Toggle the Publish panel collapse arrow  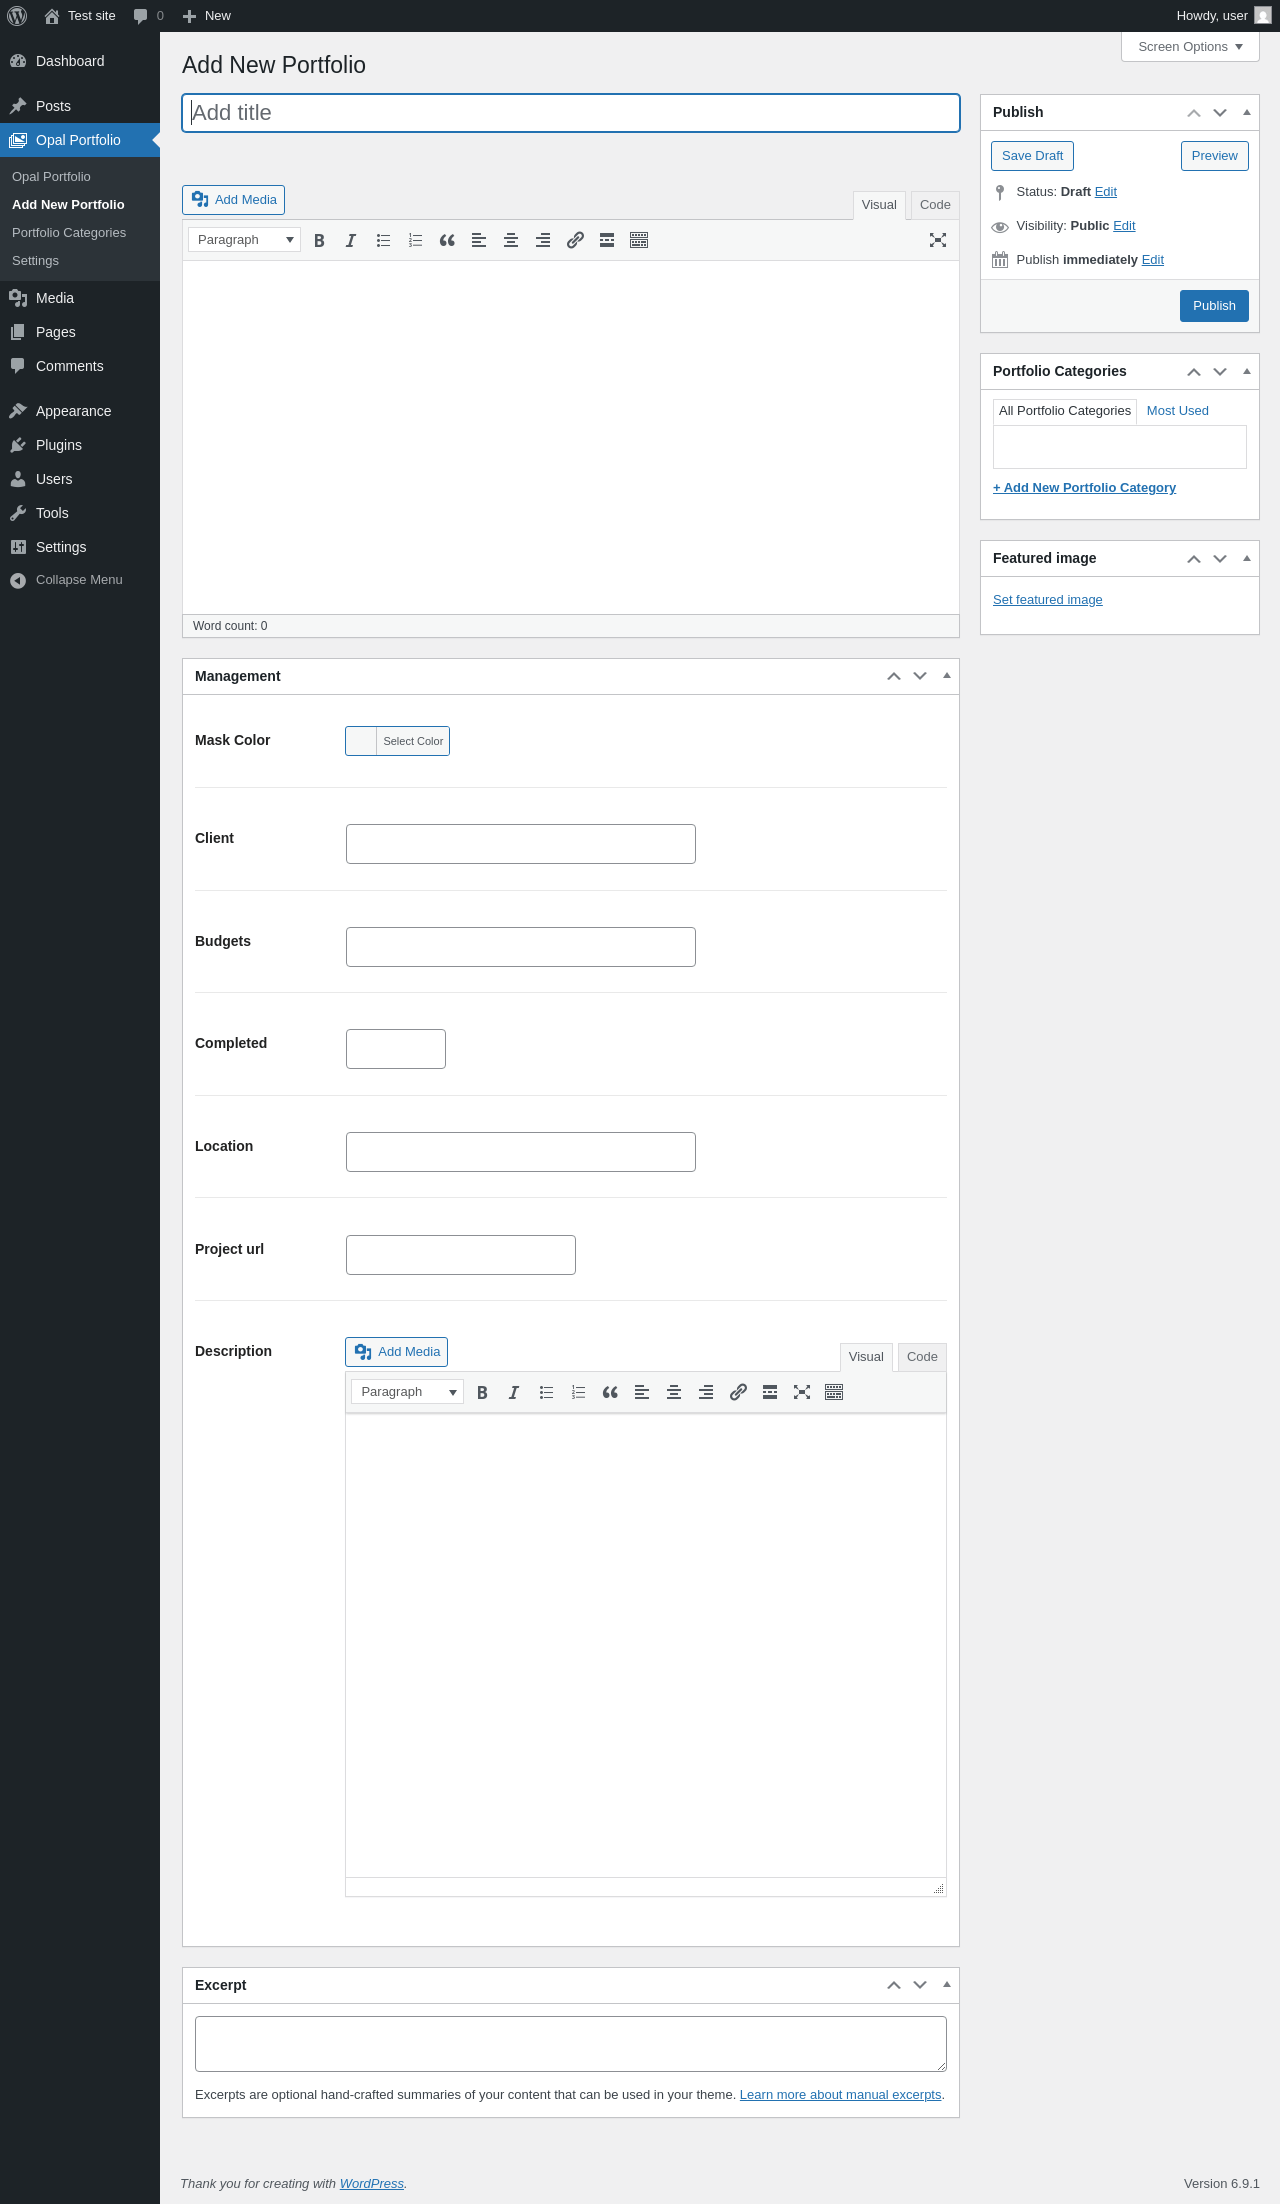point(1246,113)
